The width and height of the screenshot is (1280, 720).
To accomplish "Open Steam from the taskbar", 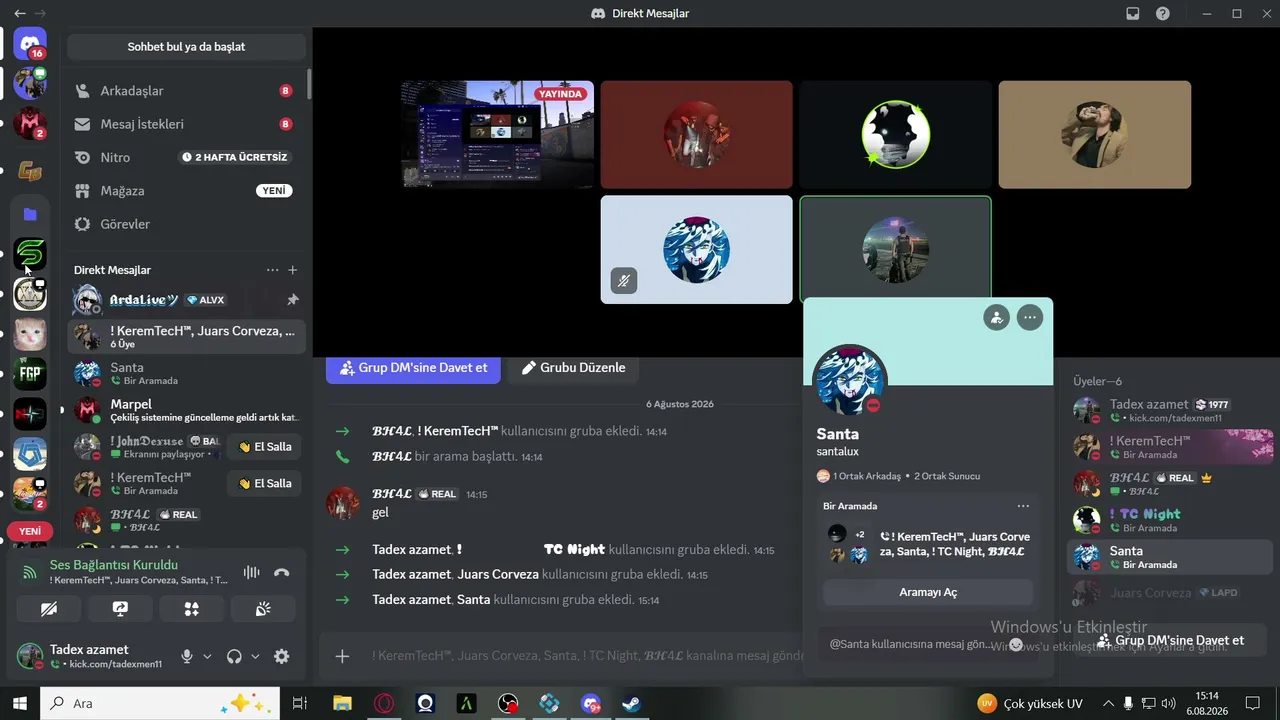I will (631, 703).
